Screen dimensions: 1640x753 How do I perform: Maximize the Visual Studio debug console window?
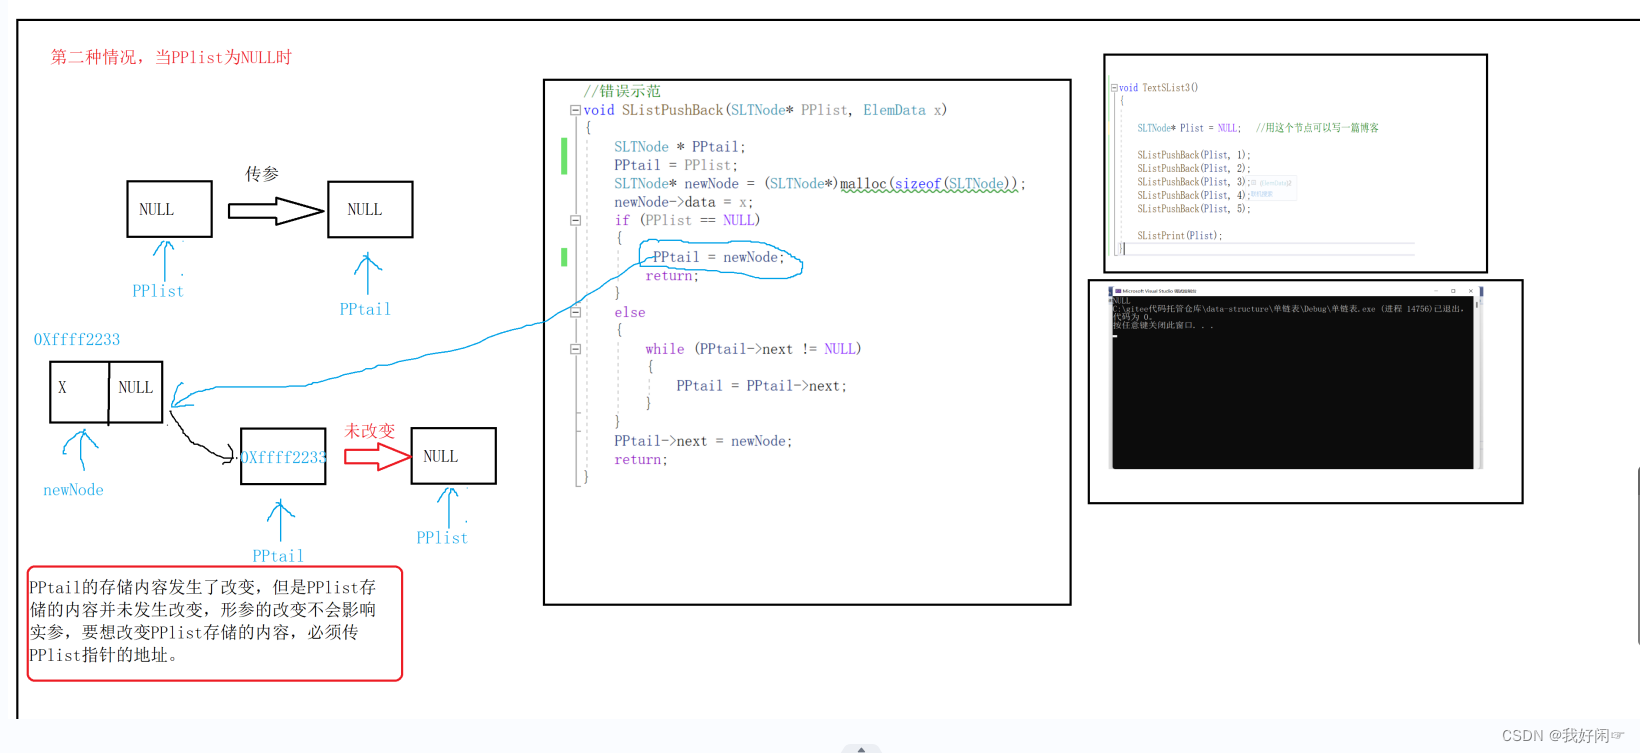pyautogui.click(x=1453, y=291)
